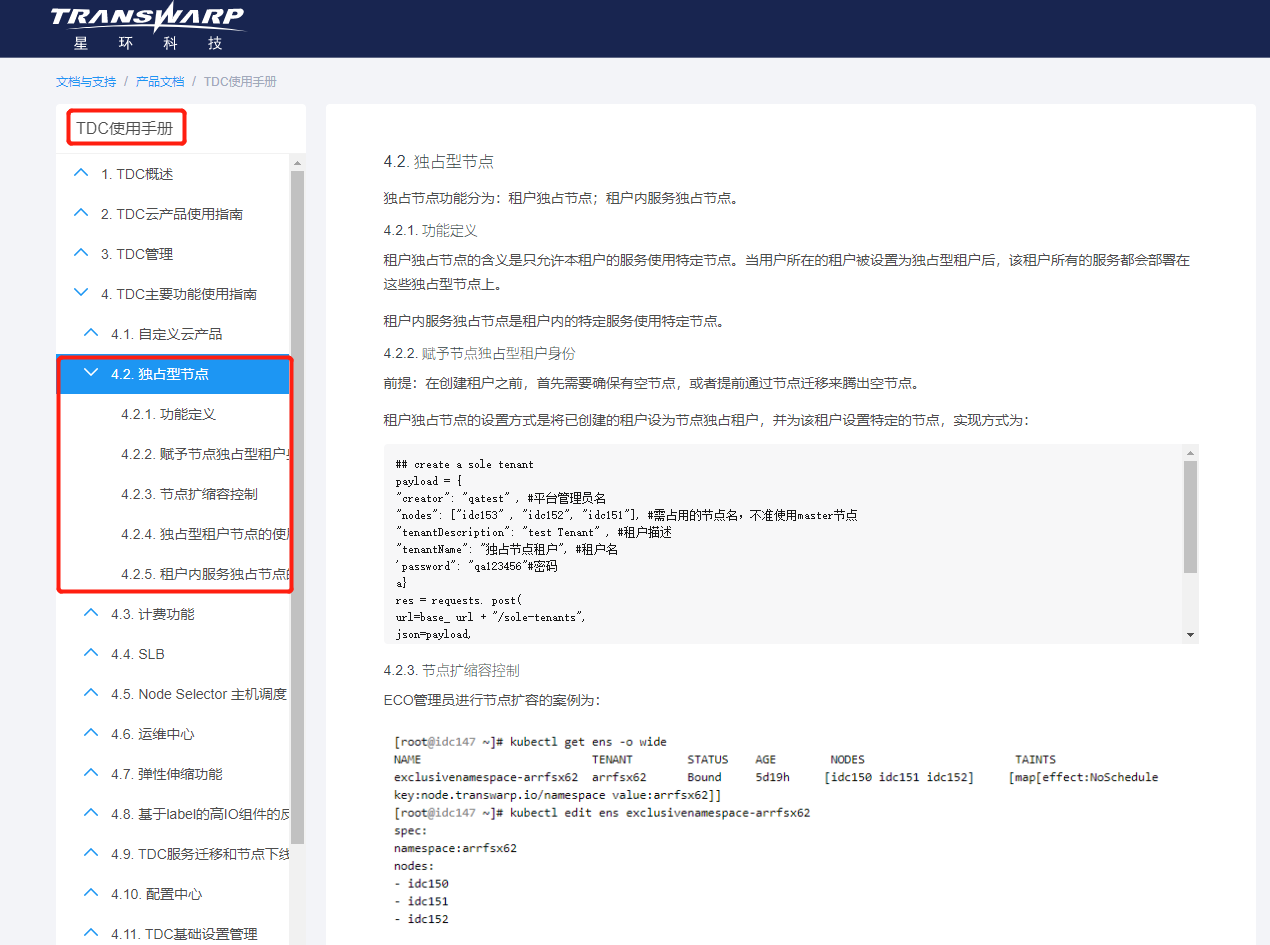
Task: Open 1. TDC概述 in the sidebar
Action: [137, 174]
